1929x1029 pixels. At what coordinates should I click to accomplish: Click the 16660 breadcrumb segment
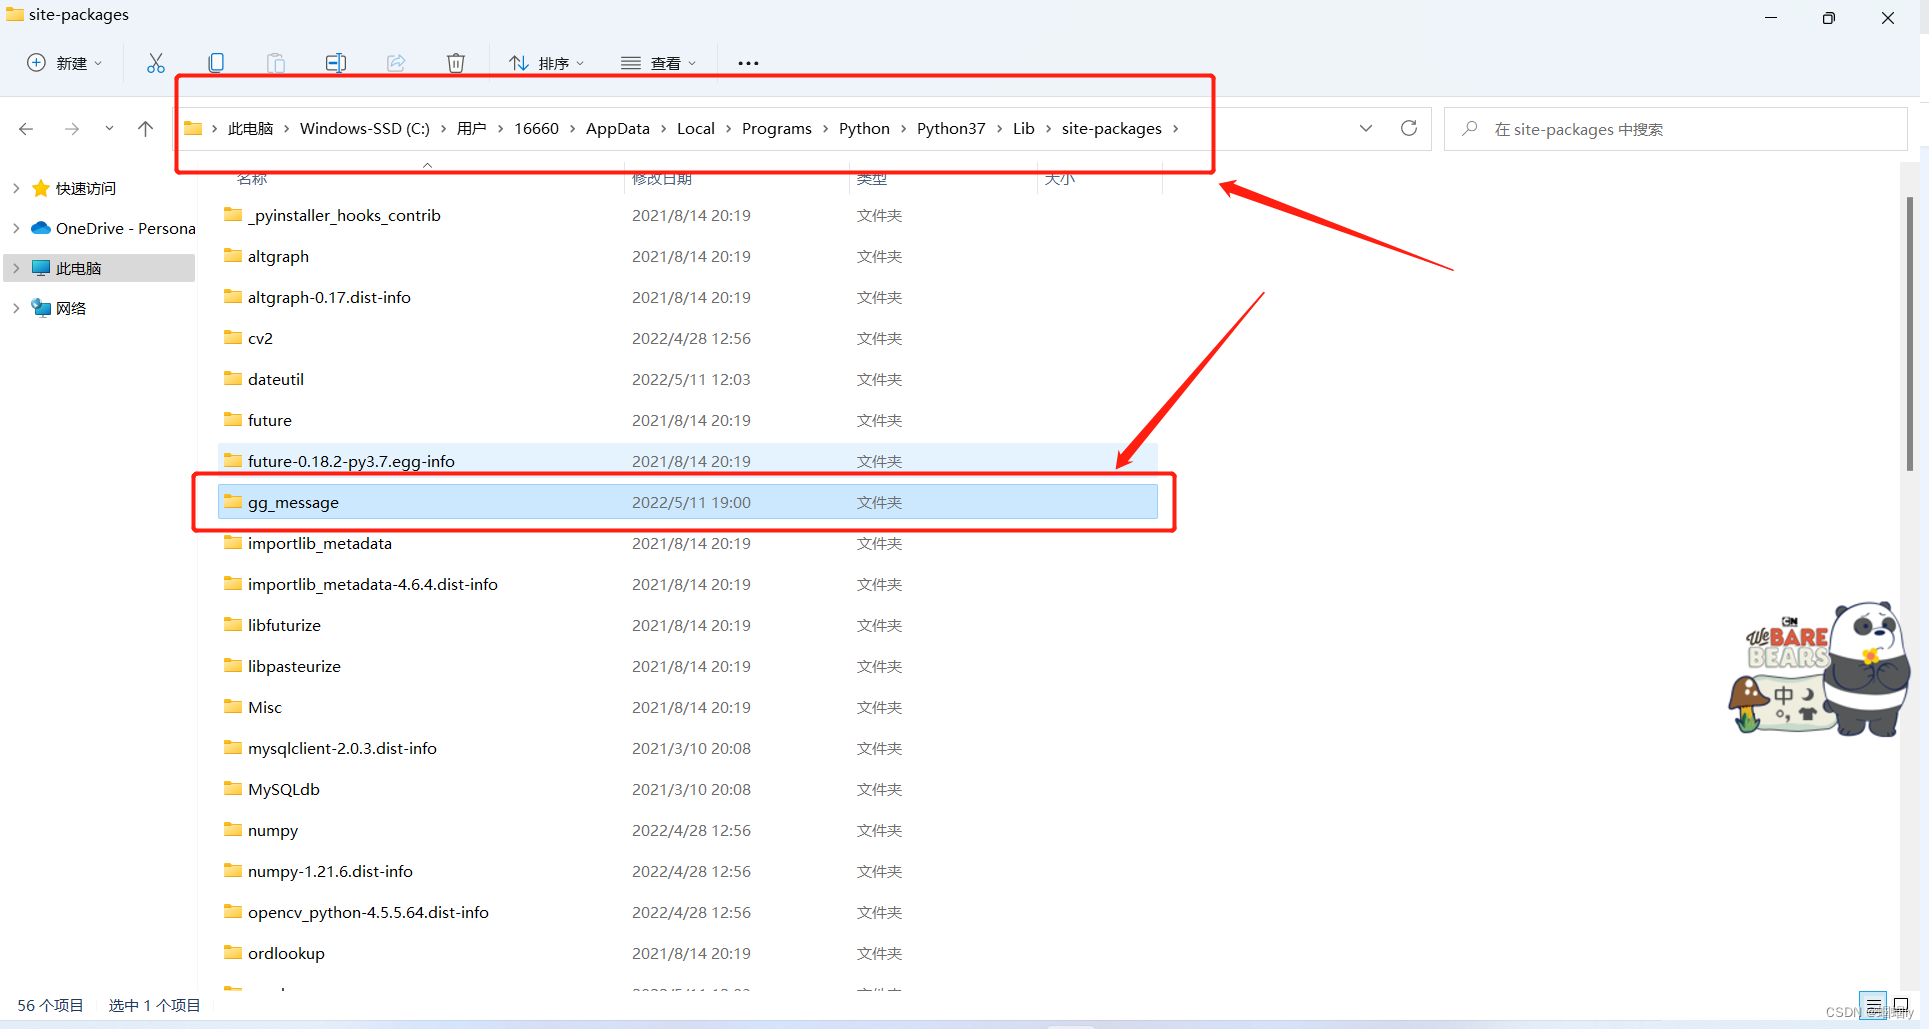(537, 129)
